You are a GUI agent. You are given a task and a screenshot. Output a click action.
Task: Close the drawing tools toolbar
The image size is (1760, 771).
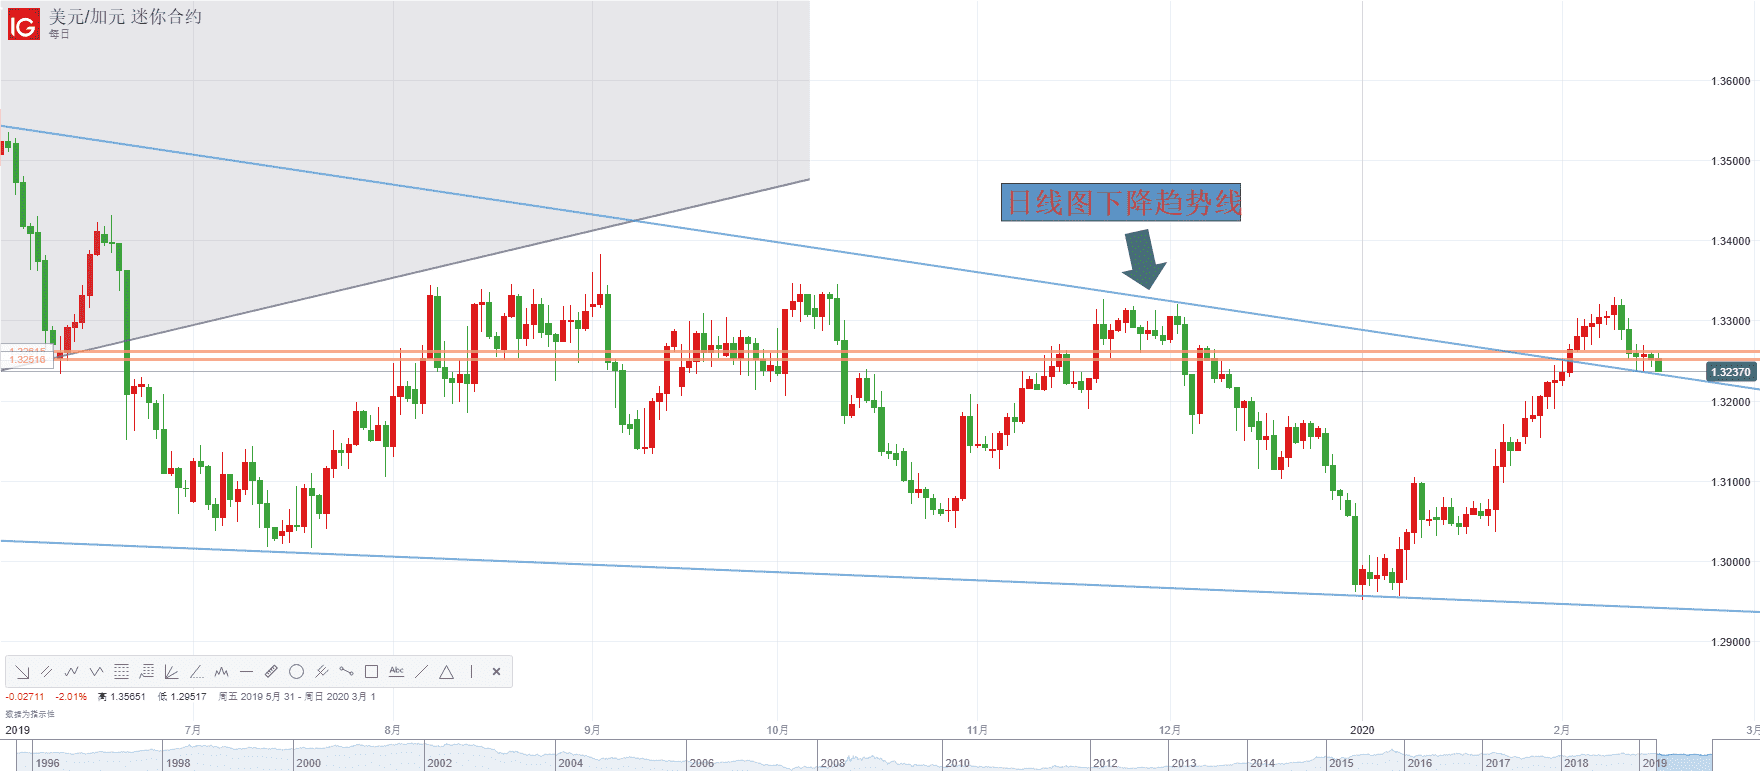pyautogui.click(x=496, y=672)
